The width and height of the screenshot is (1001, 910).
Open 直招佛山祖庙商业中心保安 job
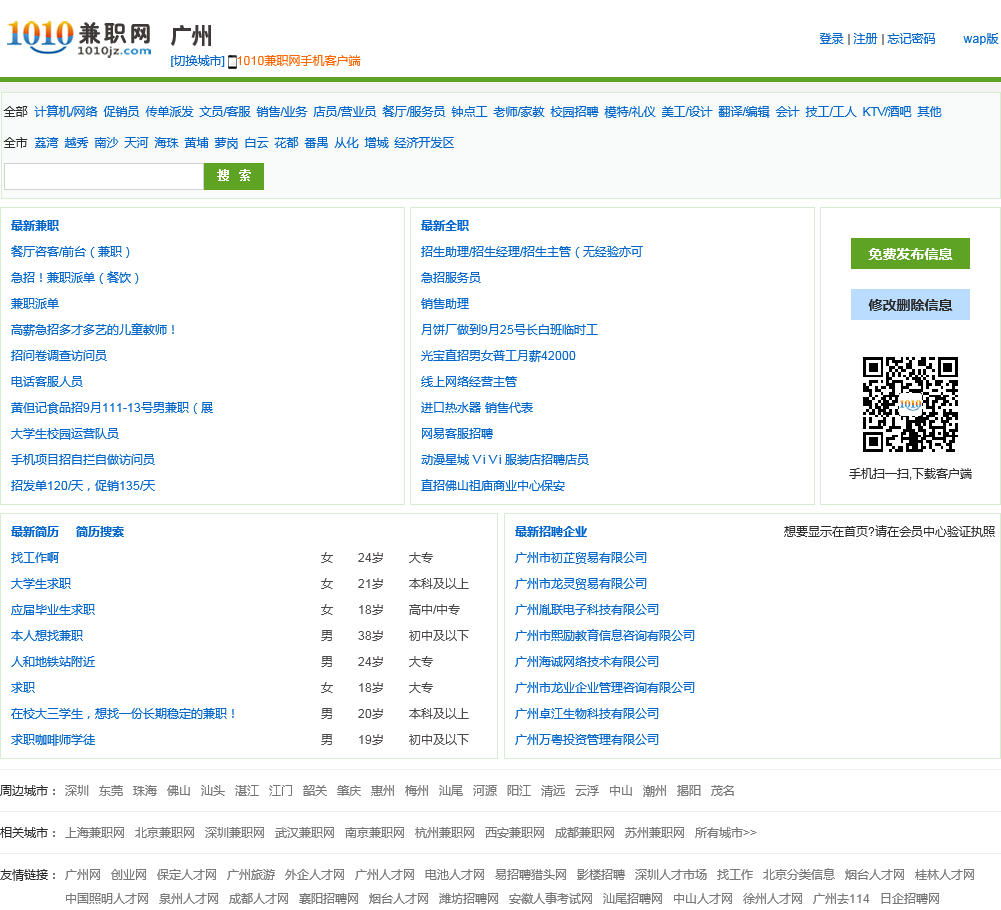point(493,485)
